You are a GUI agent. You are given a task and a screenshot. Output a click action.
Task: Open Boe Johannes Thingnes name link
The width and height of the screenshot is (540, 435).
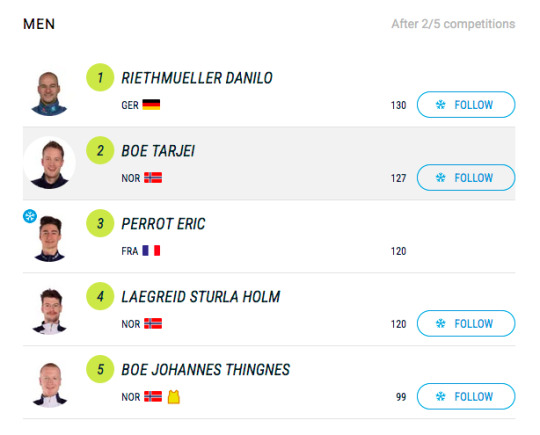(206, 370)
